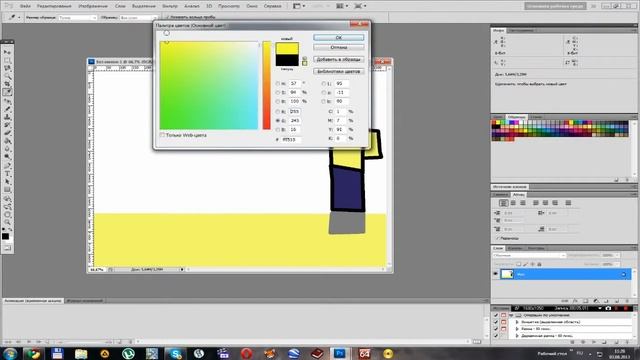
Task: Select the Path Selection tool
Action: tap(7, 182)
